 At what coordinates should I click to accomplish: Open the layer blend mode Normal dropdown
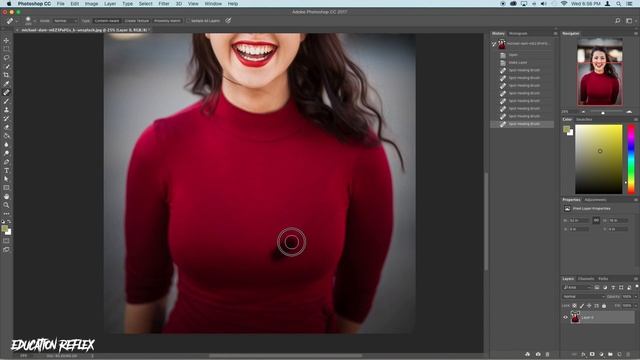tap(583, 297)
